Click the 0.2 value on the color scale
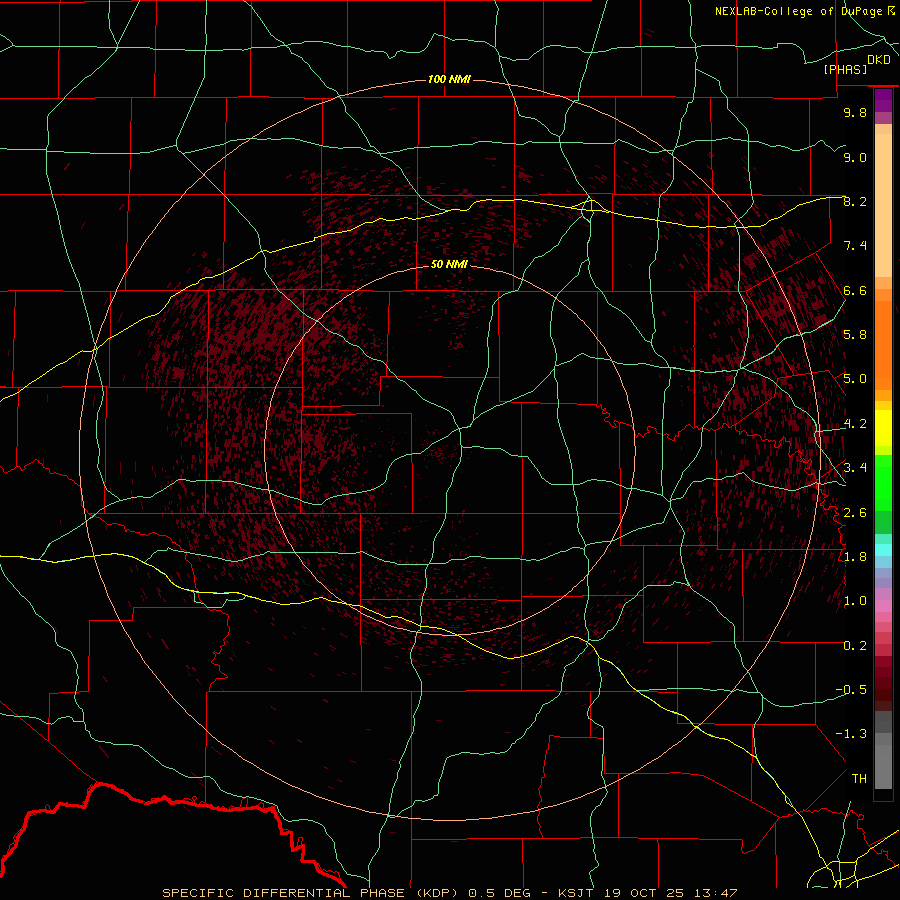 (855, 646)
